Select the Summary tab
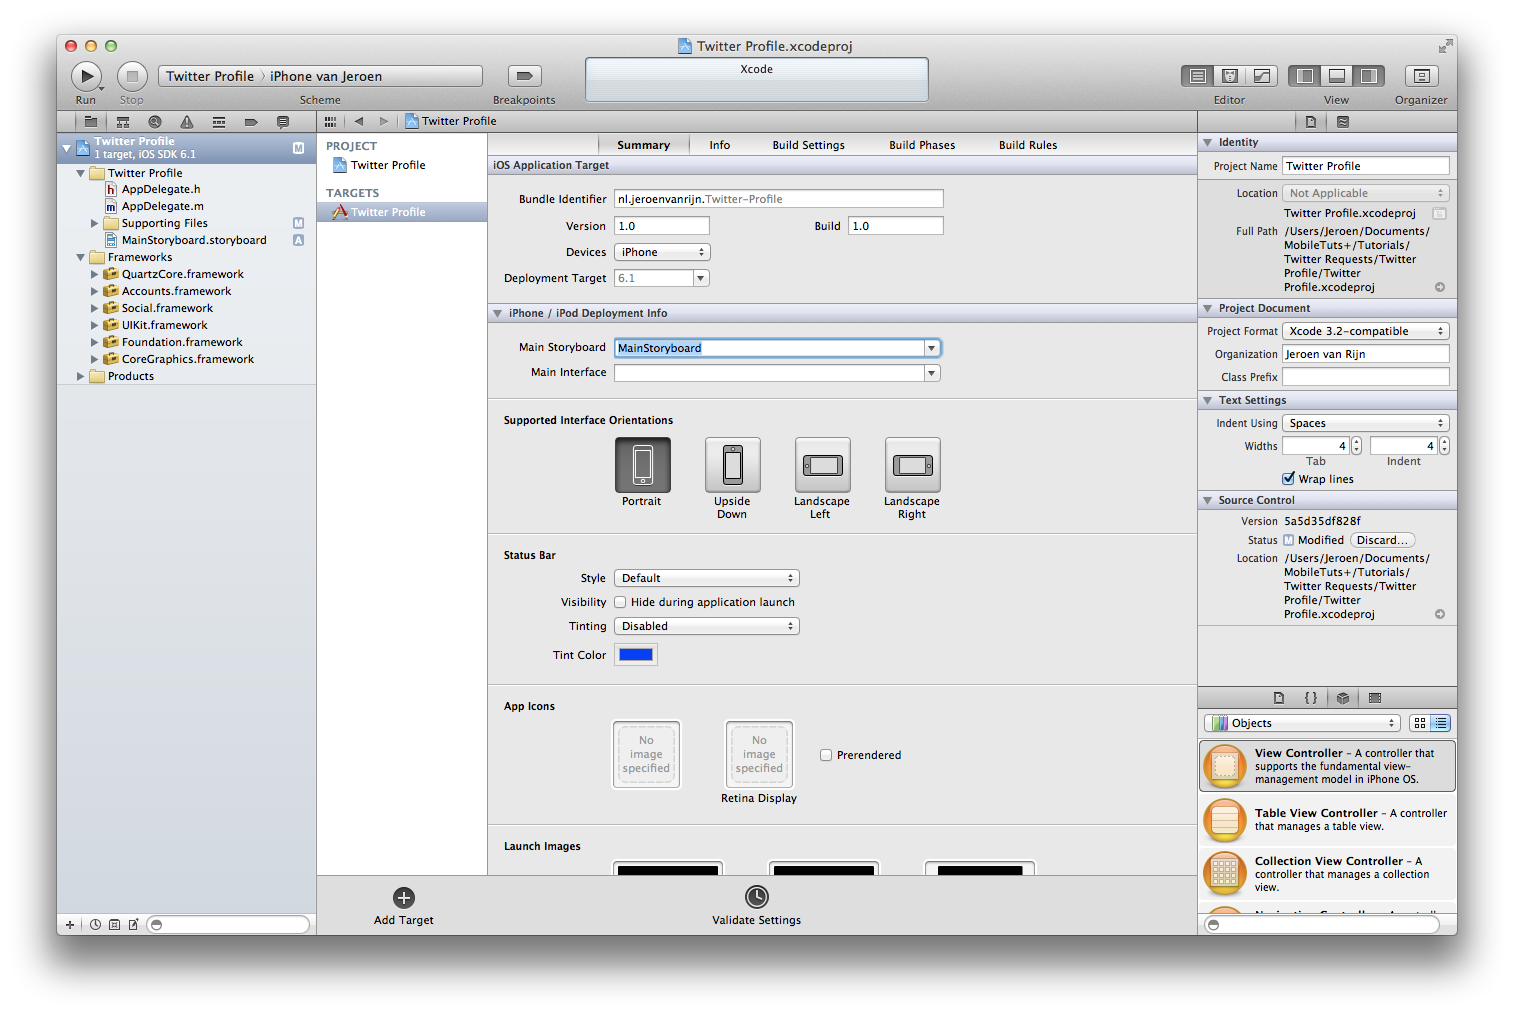The width and height of the screenshot is (1514, 1014). tap(643, 145)
